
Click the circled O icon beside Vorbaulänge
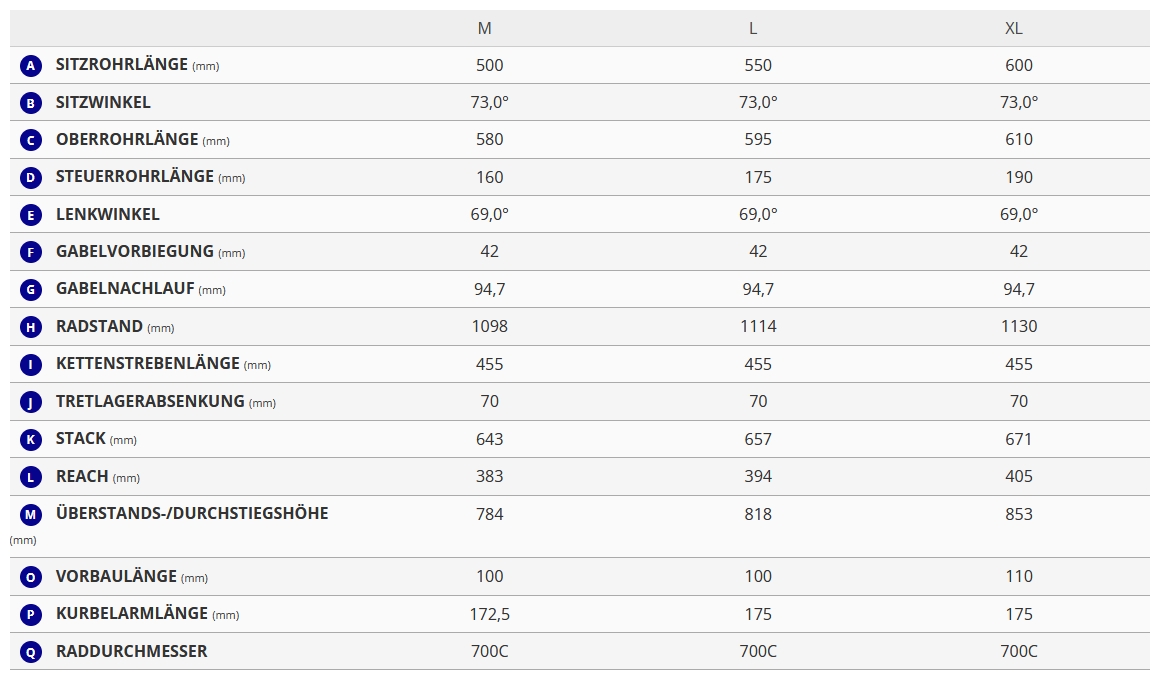[31, 577]
